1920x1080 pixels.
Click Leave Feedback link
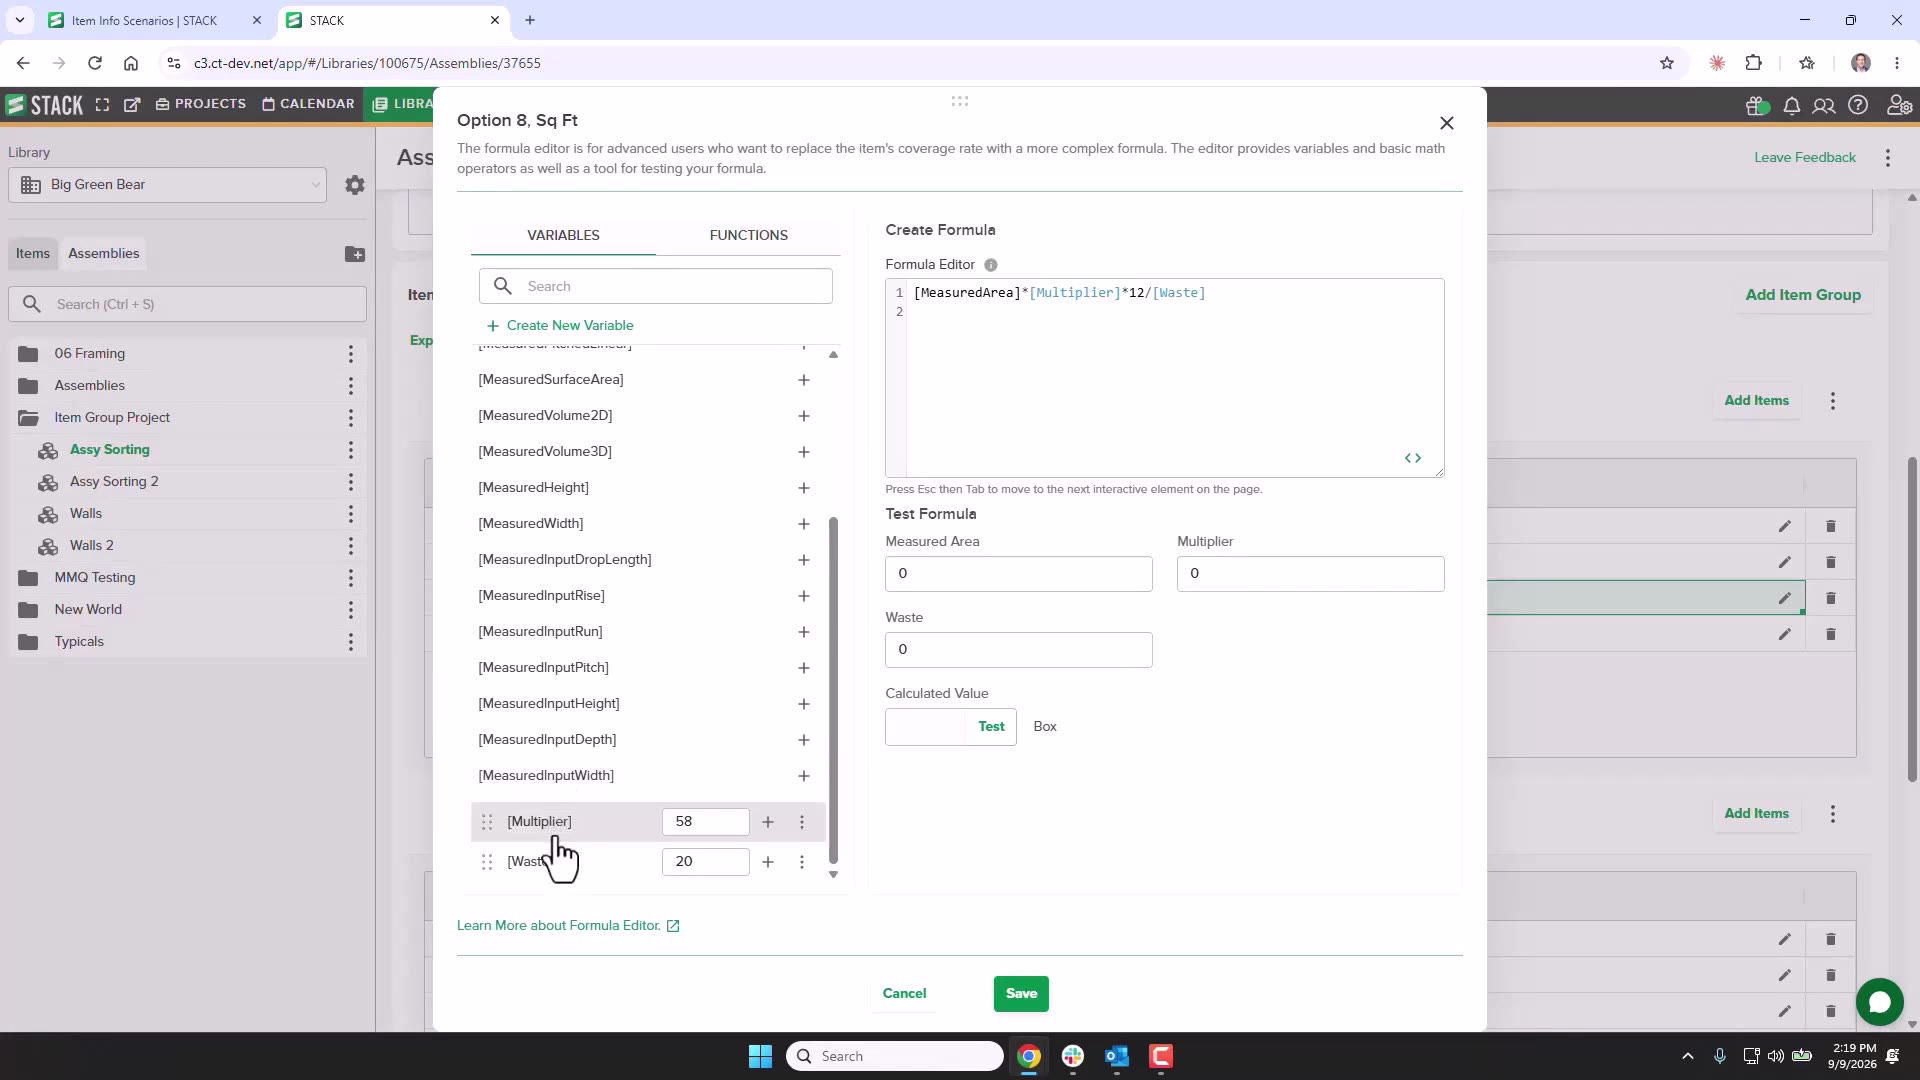pos(1805,158)
